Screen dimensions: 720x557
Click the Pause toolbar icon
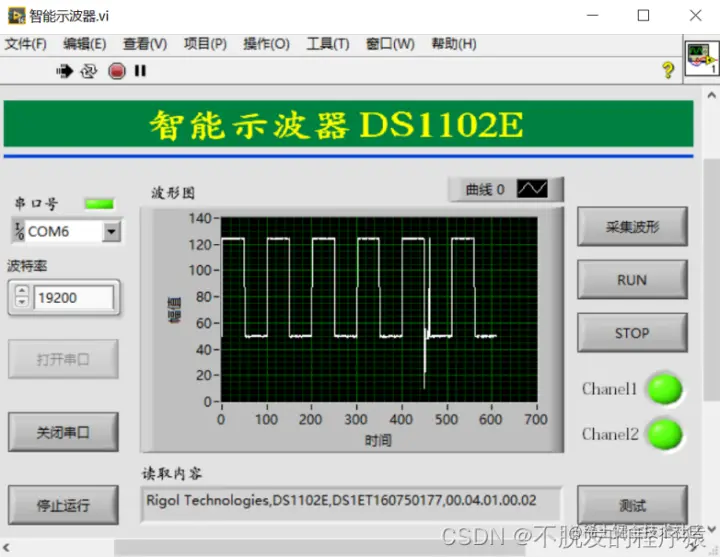[x=140, y=71]
